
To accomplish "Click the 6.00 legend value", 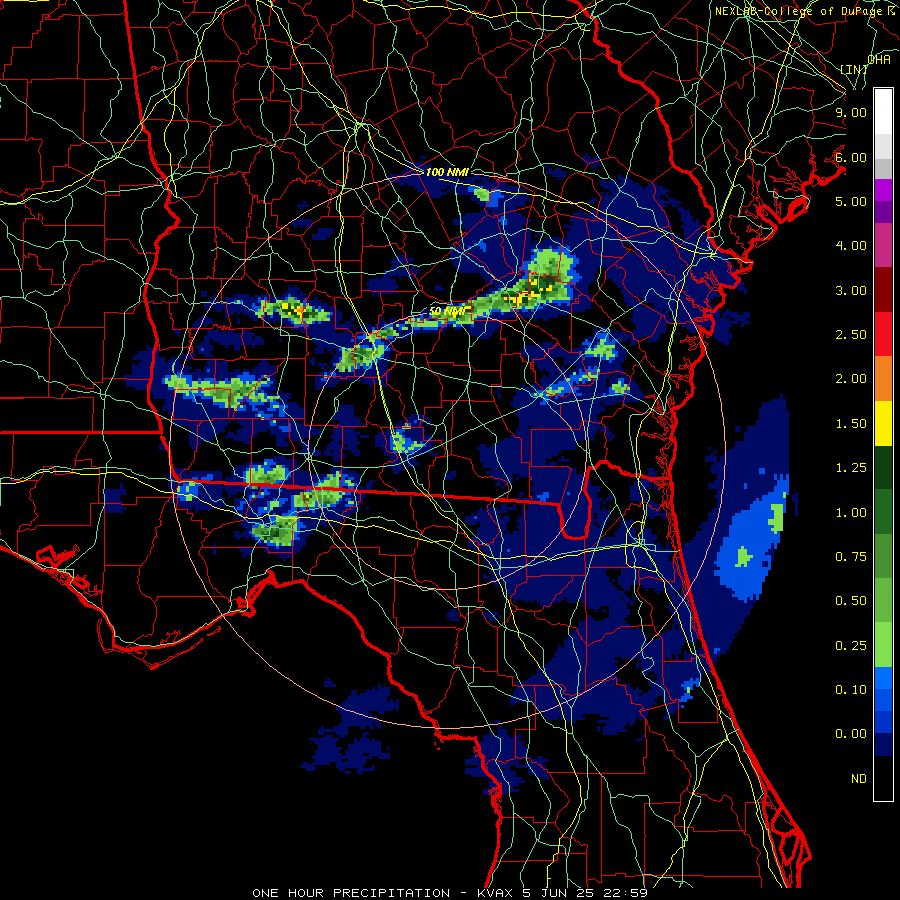I will click(x=851, y=157).
